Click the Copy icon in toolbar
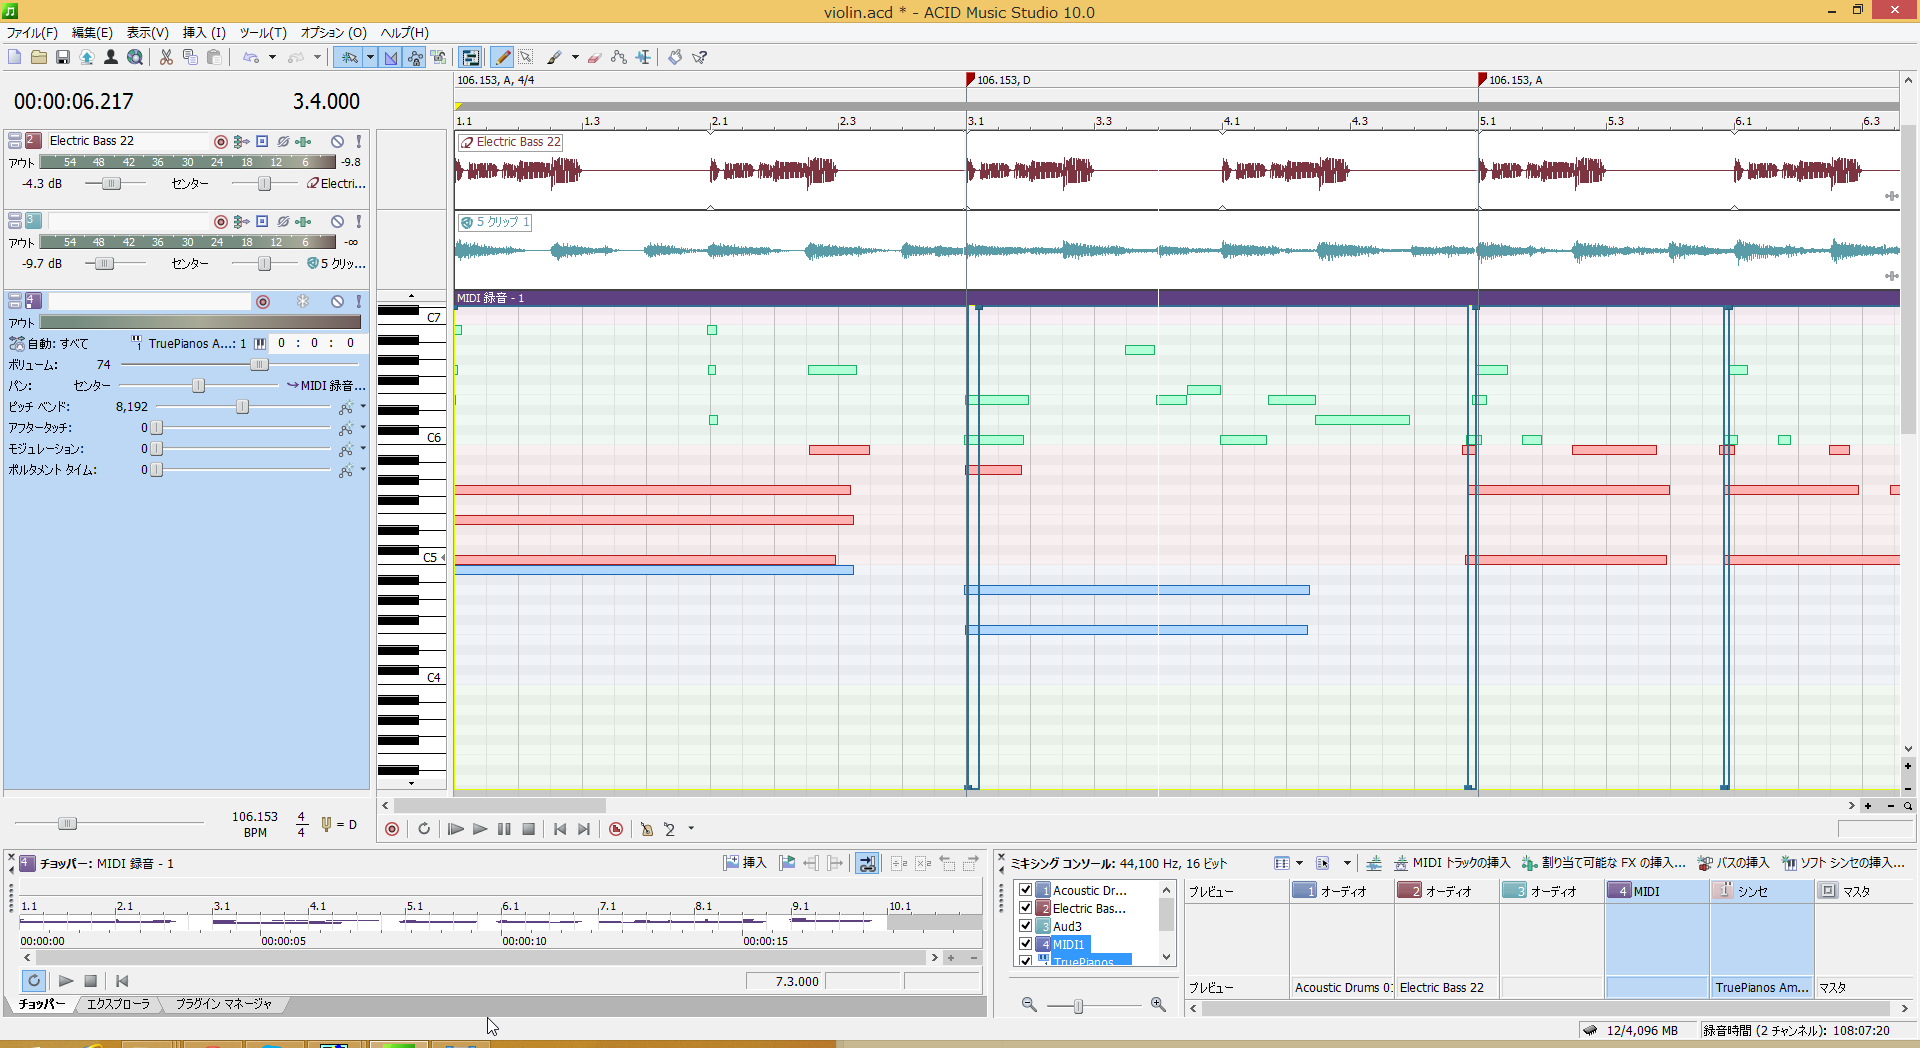This screenshot has width=1920, height=1048. 190,57
